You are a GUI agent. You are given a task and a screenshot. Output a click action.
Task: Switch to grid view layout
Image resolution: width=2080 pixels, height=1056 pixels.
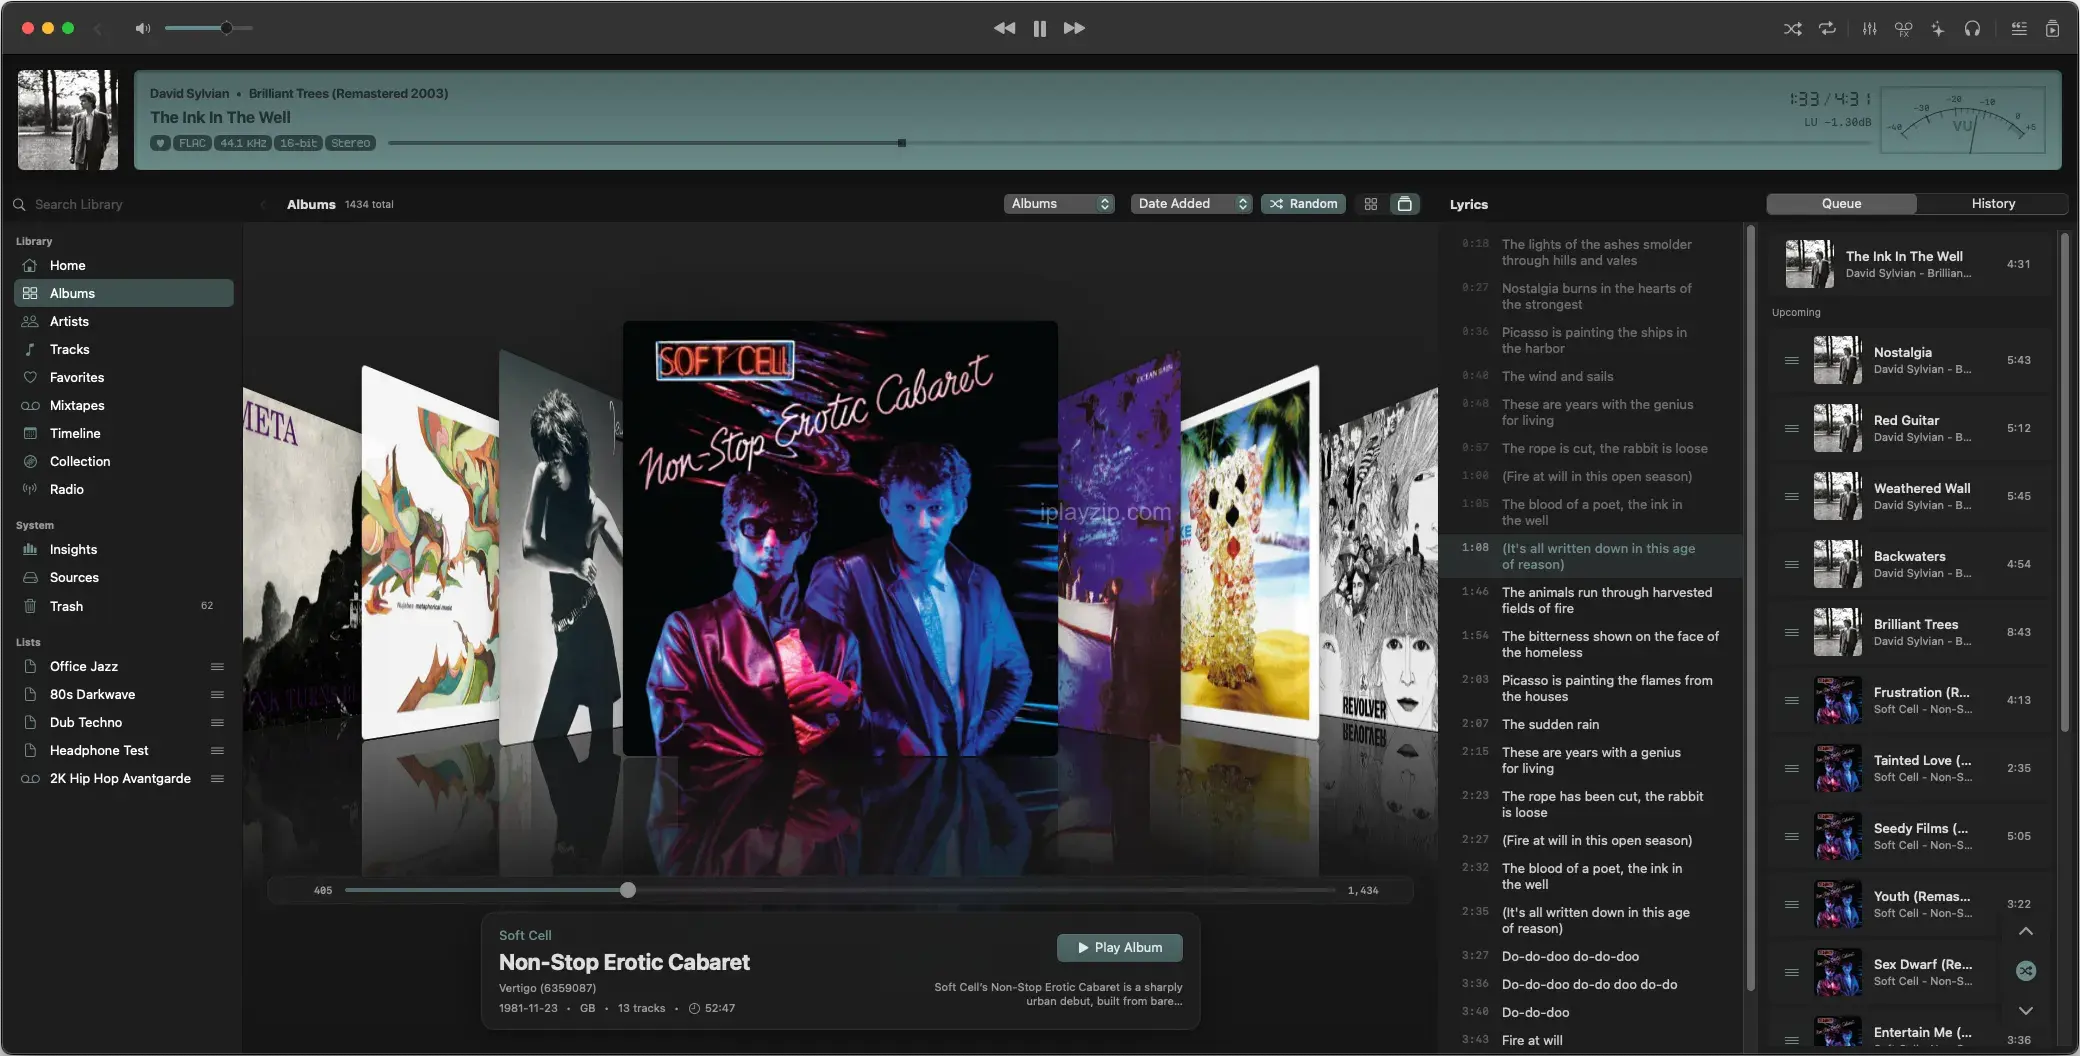[1371, 204]
